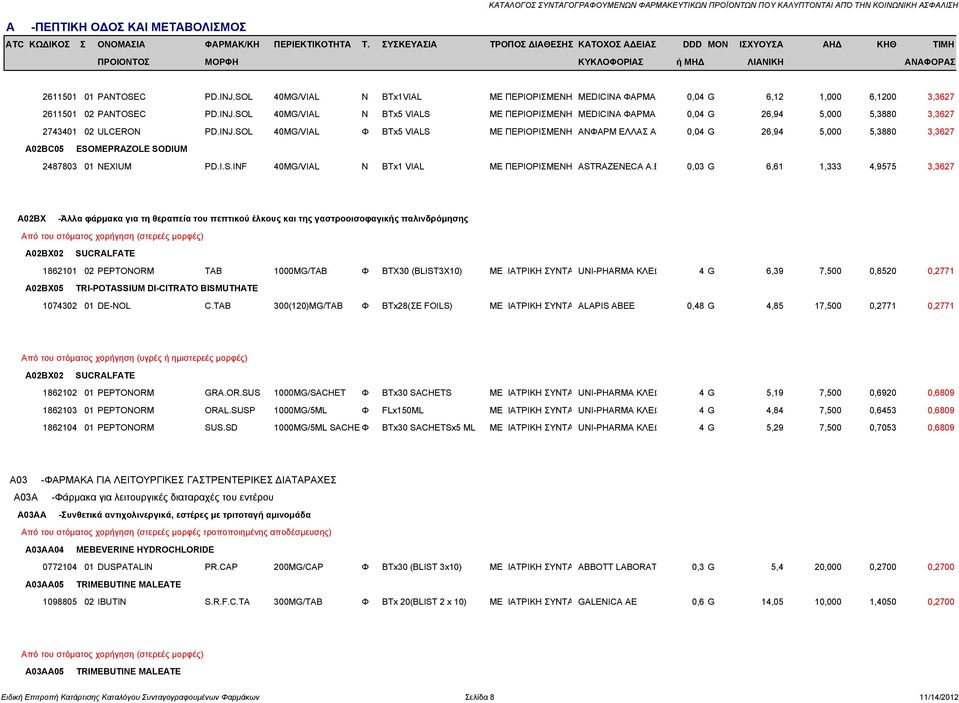Click PANTOSEC in the BTx5 VIALS row
959x703 pixels.
[121, 114]
